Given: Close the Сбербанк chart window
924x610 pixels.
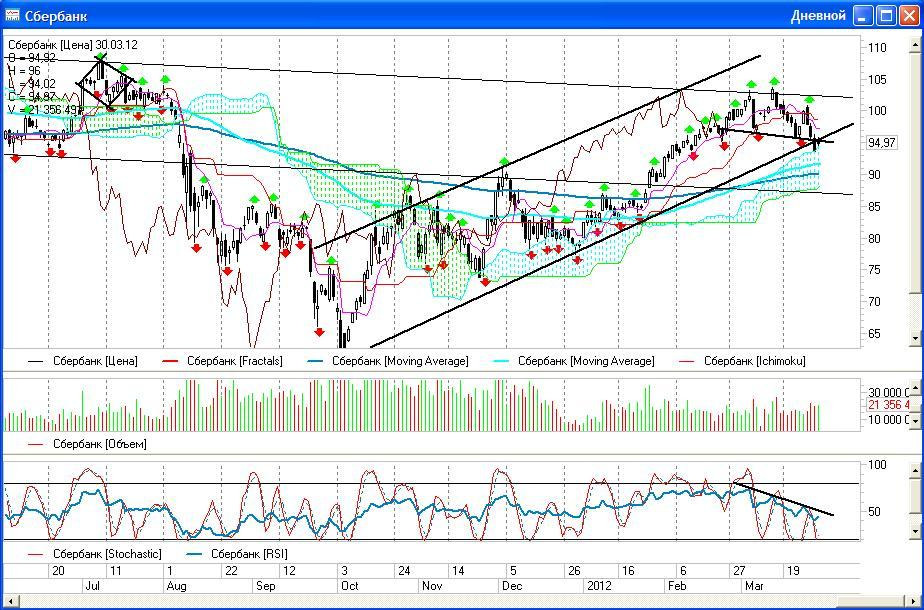Looking at the screenshot, I should [909, 16].
